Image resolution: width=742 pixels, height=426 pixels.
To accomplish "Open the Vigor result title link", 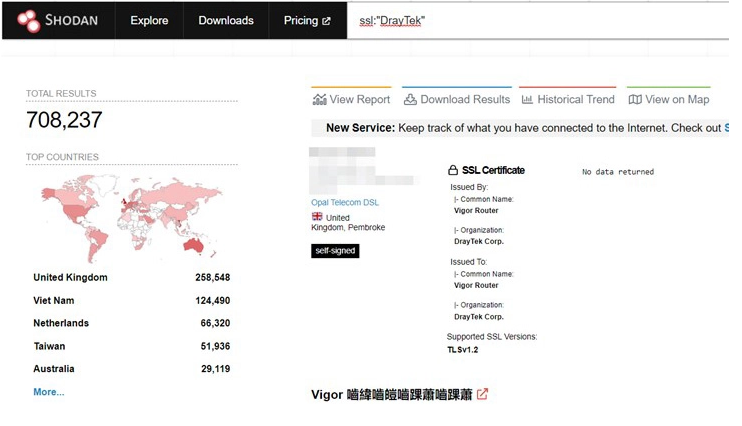I will (x=391, y=394).
